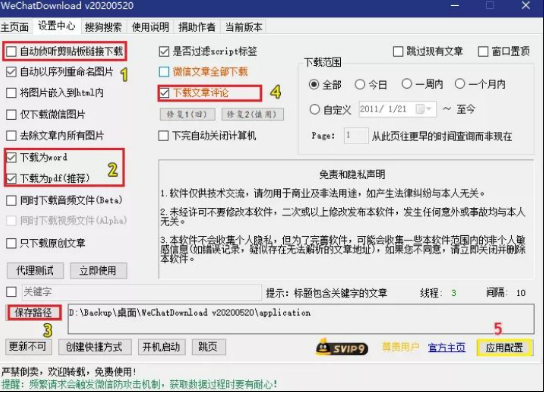Toggle 下载文章评论 checkbox
The height and width of the screenshot is (395, 544).
pyautogui.click(x=164, y=93)
